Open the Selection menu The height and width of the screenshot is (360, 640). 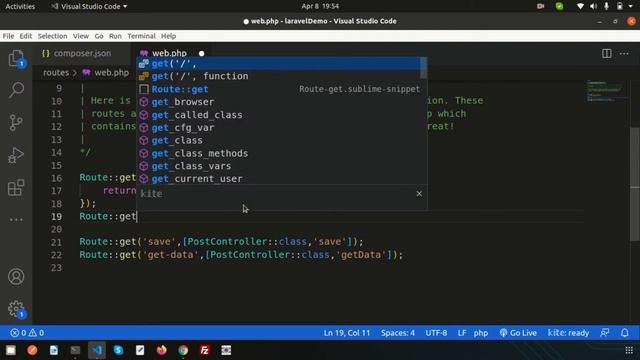click(52, 36)
